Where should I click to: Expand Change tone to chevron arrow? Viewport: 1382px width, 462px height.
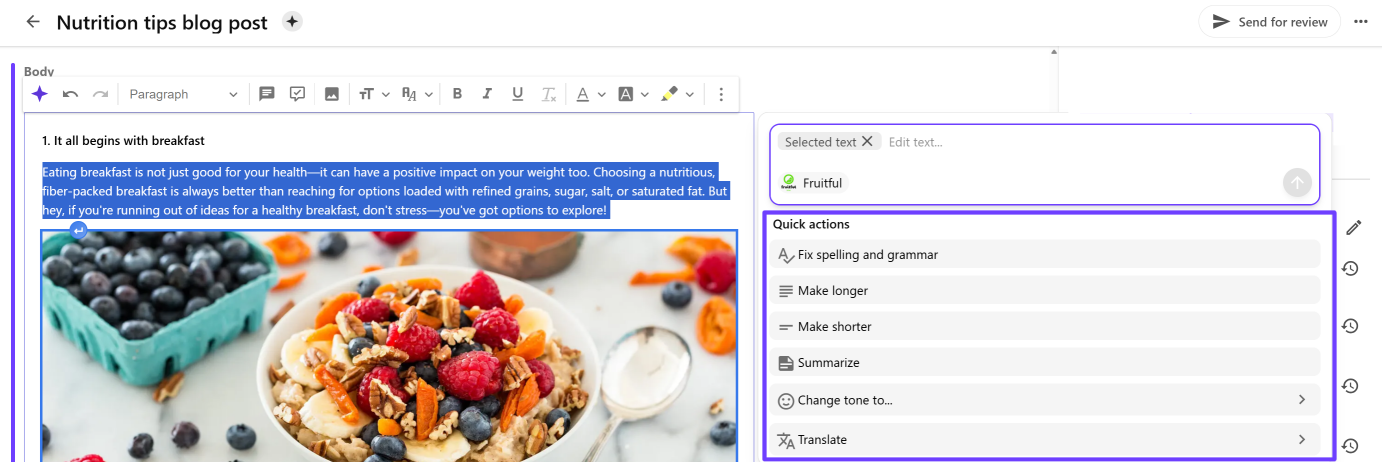[x=1302, y=399]
